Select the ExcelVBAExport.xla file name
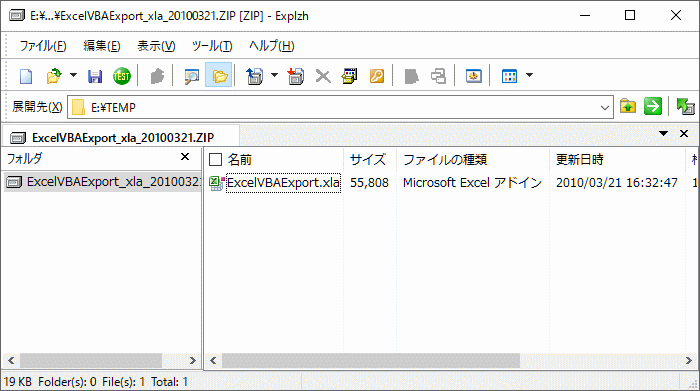 pyautogui.click(x=283, y=183)
